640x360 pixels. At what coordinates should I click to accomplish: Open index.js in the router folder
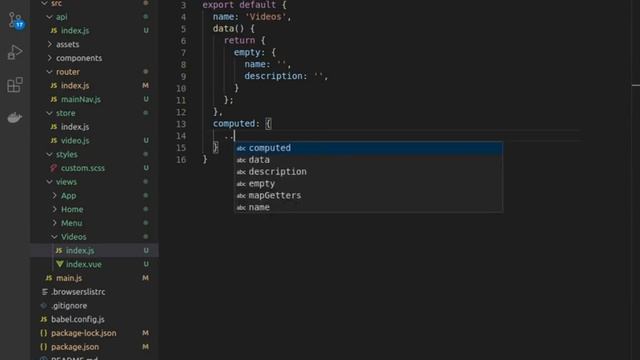pyautogui.click(x=75, y=85)
